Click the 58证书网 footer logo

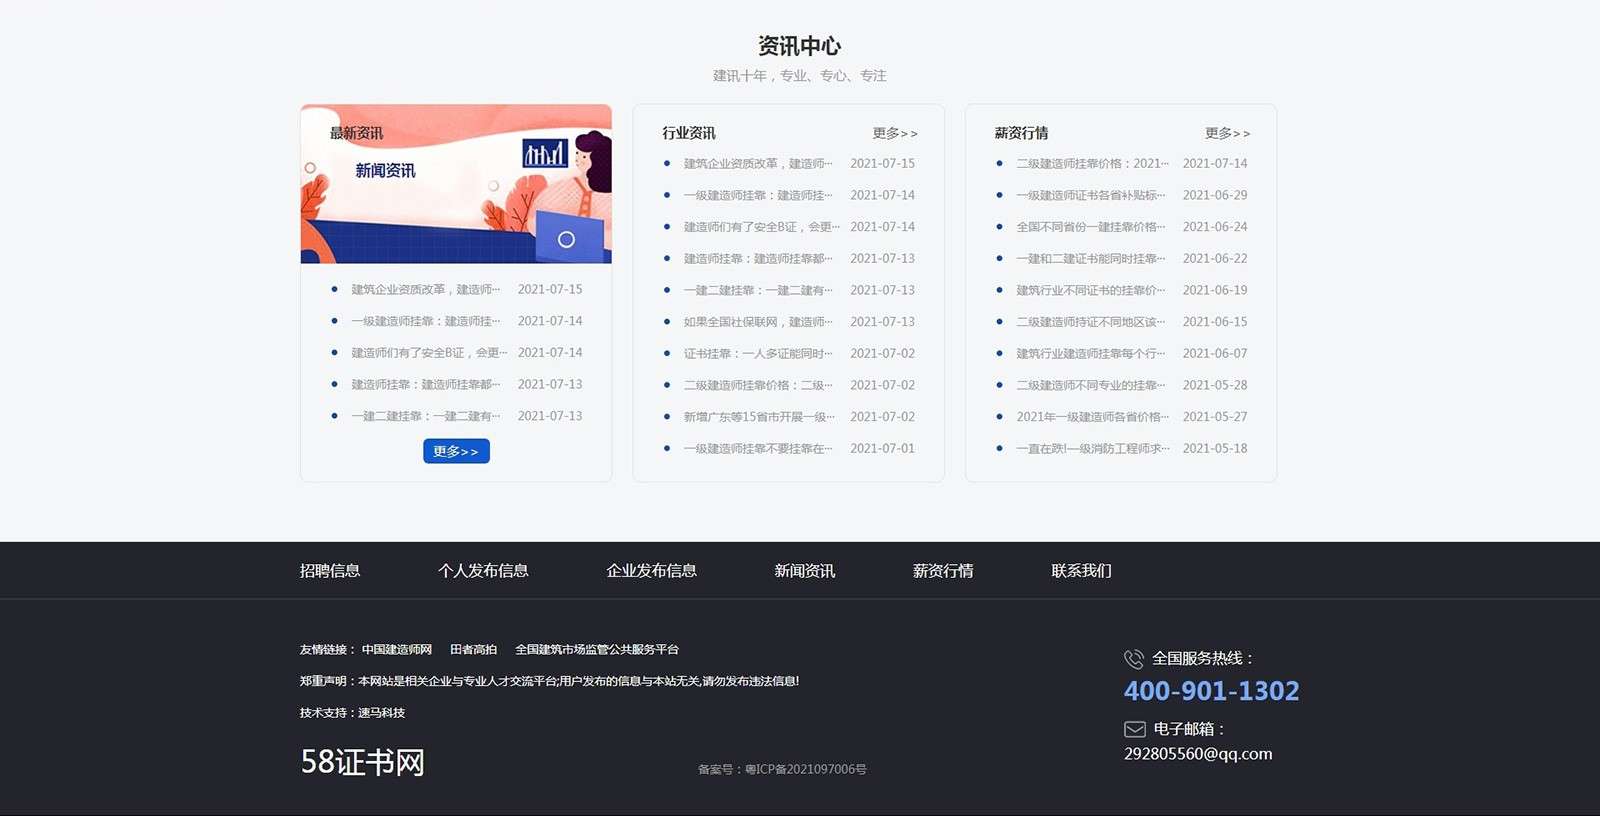click(363, 762)
